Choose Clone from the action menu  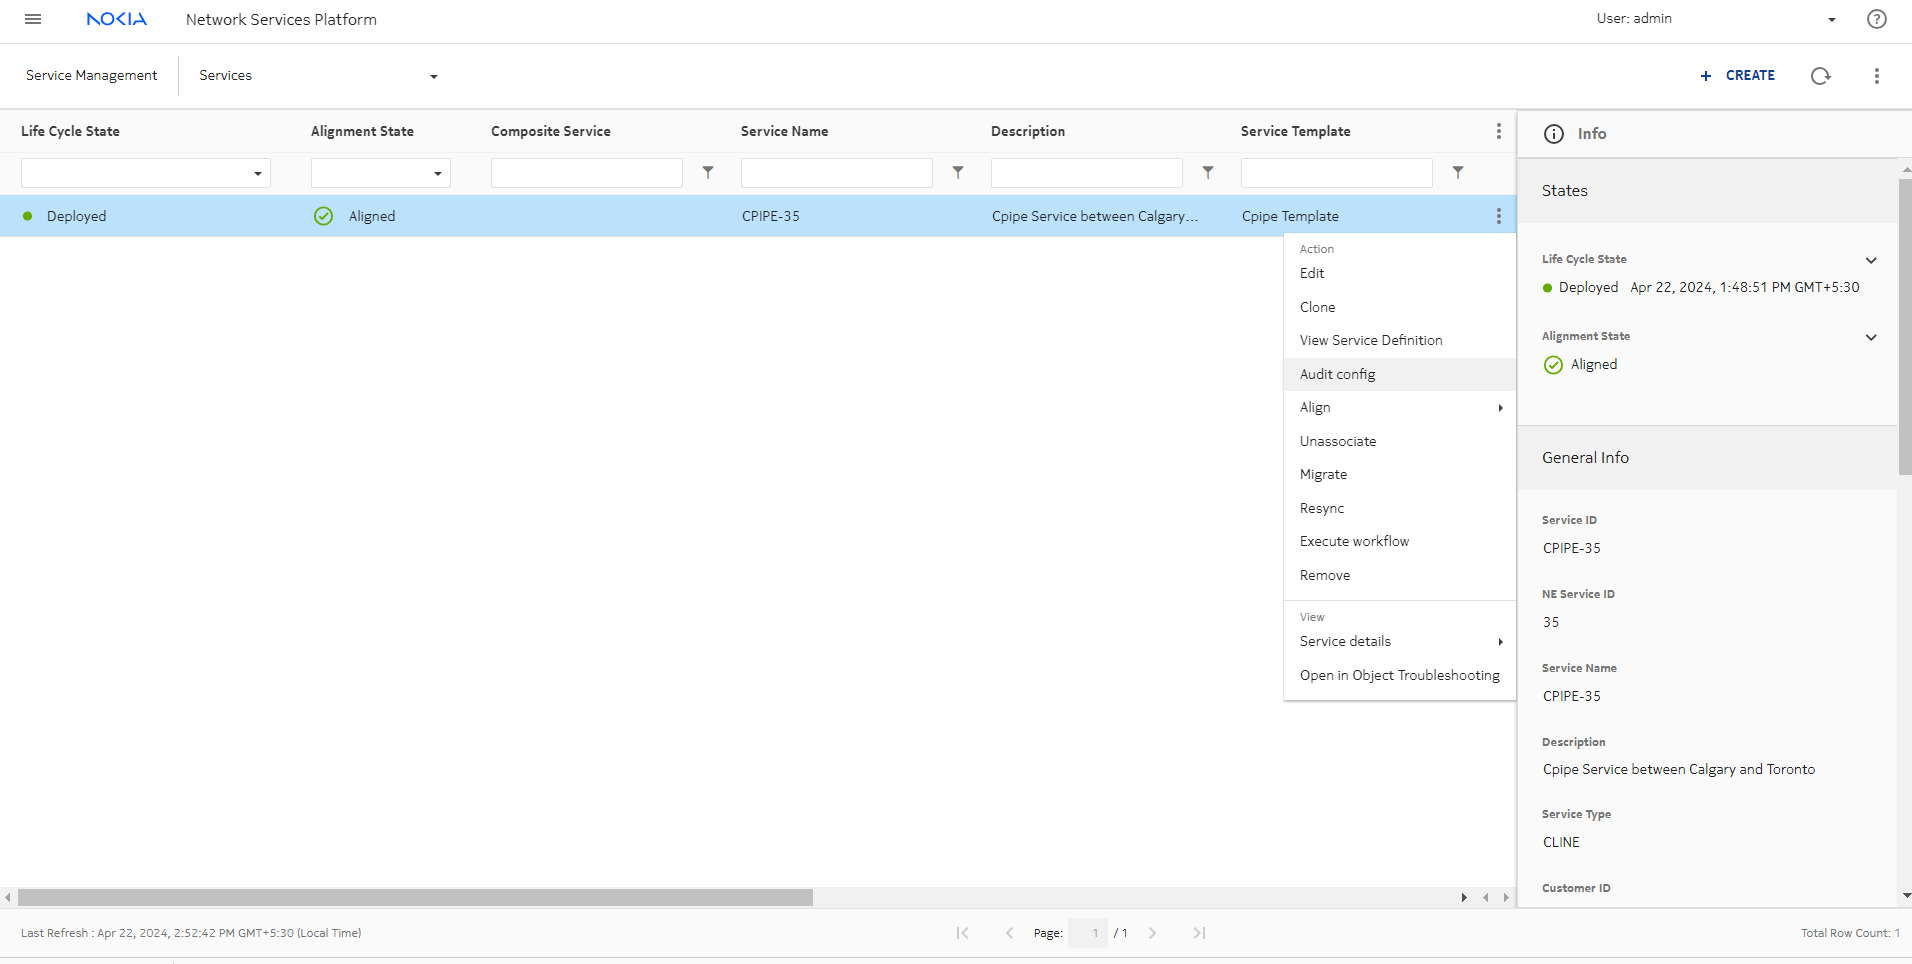[1317, 307]
